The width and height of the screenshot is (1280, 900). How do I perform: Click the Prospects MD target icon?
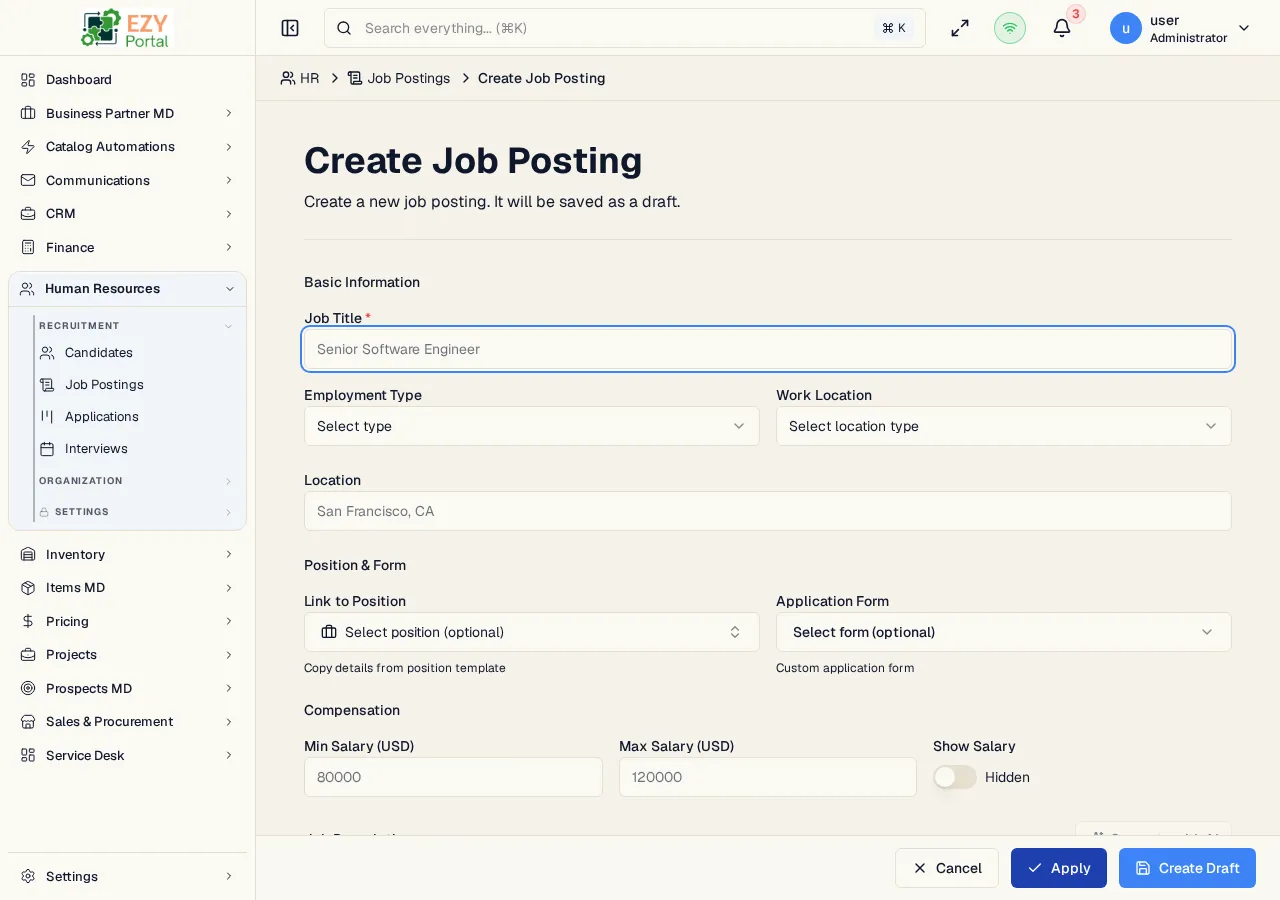(x=28, y=688)
